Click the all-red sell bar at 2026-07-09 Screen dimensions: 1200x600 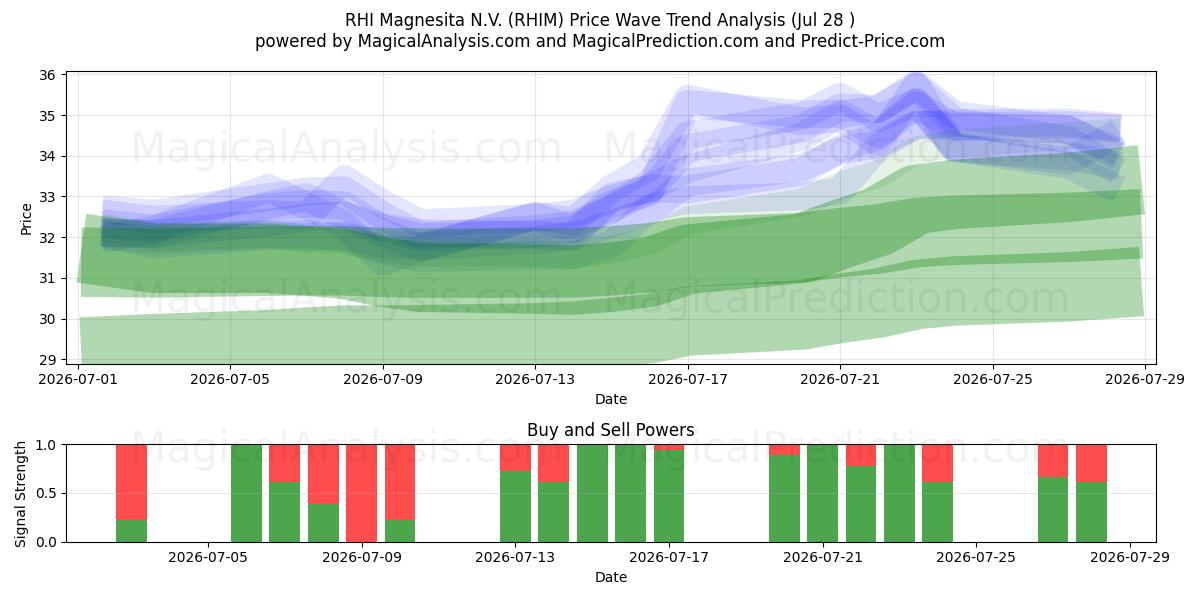(x=362, y=493)
